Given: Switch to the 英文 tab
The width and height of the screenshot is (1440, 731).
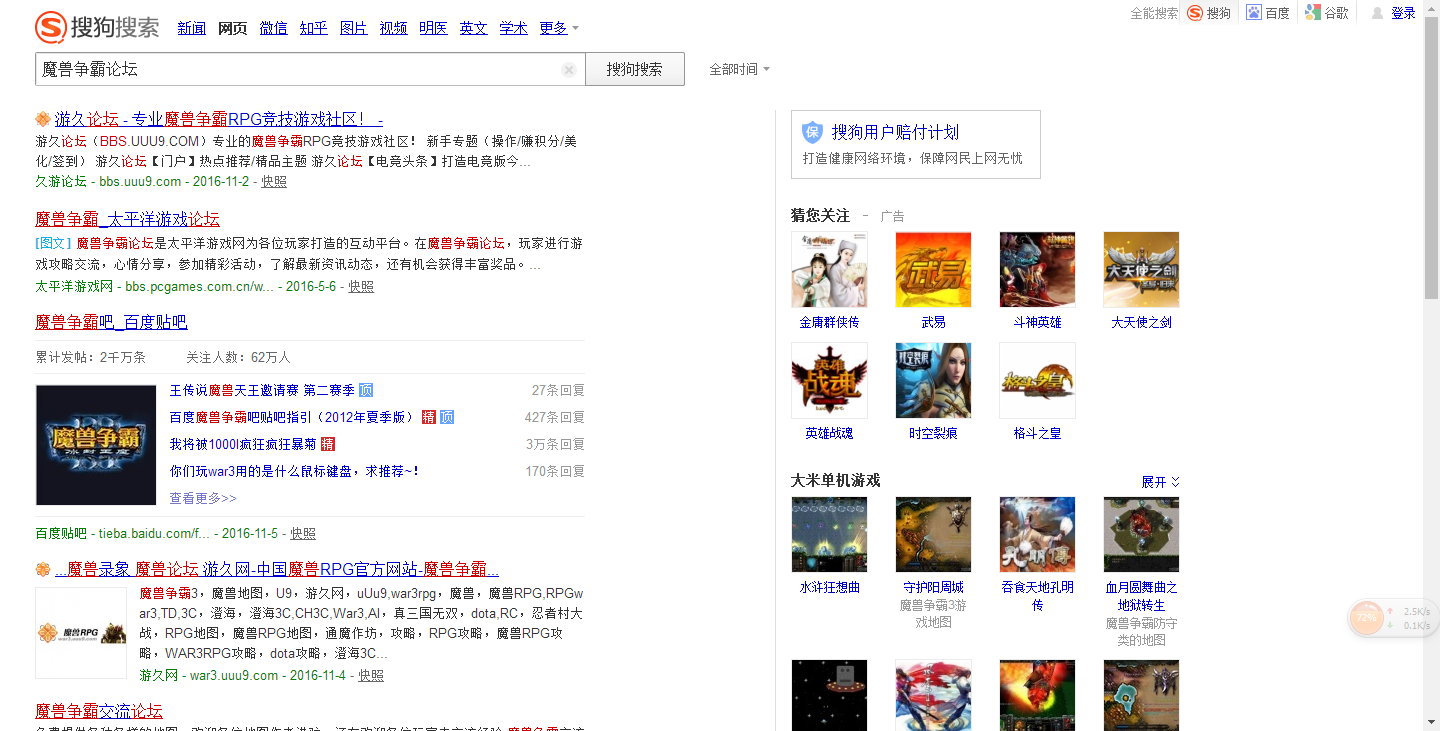Looking at the screenshot, I should point(473,28).
